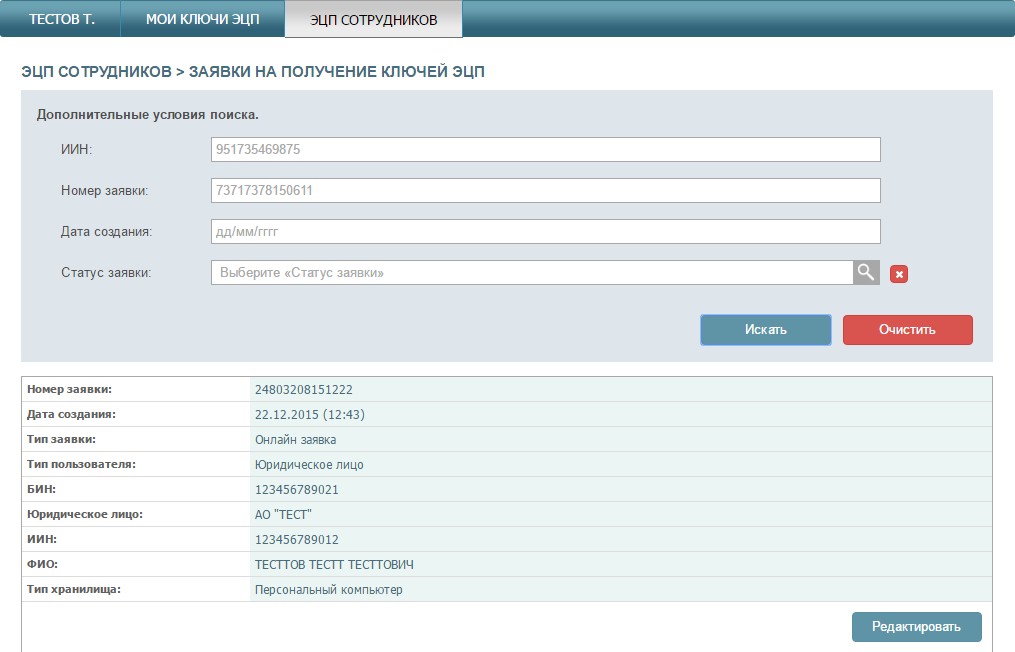Switch to the МОИ КЛЮЧИ ЭЦП tab

[x=203, y=20]
